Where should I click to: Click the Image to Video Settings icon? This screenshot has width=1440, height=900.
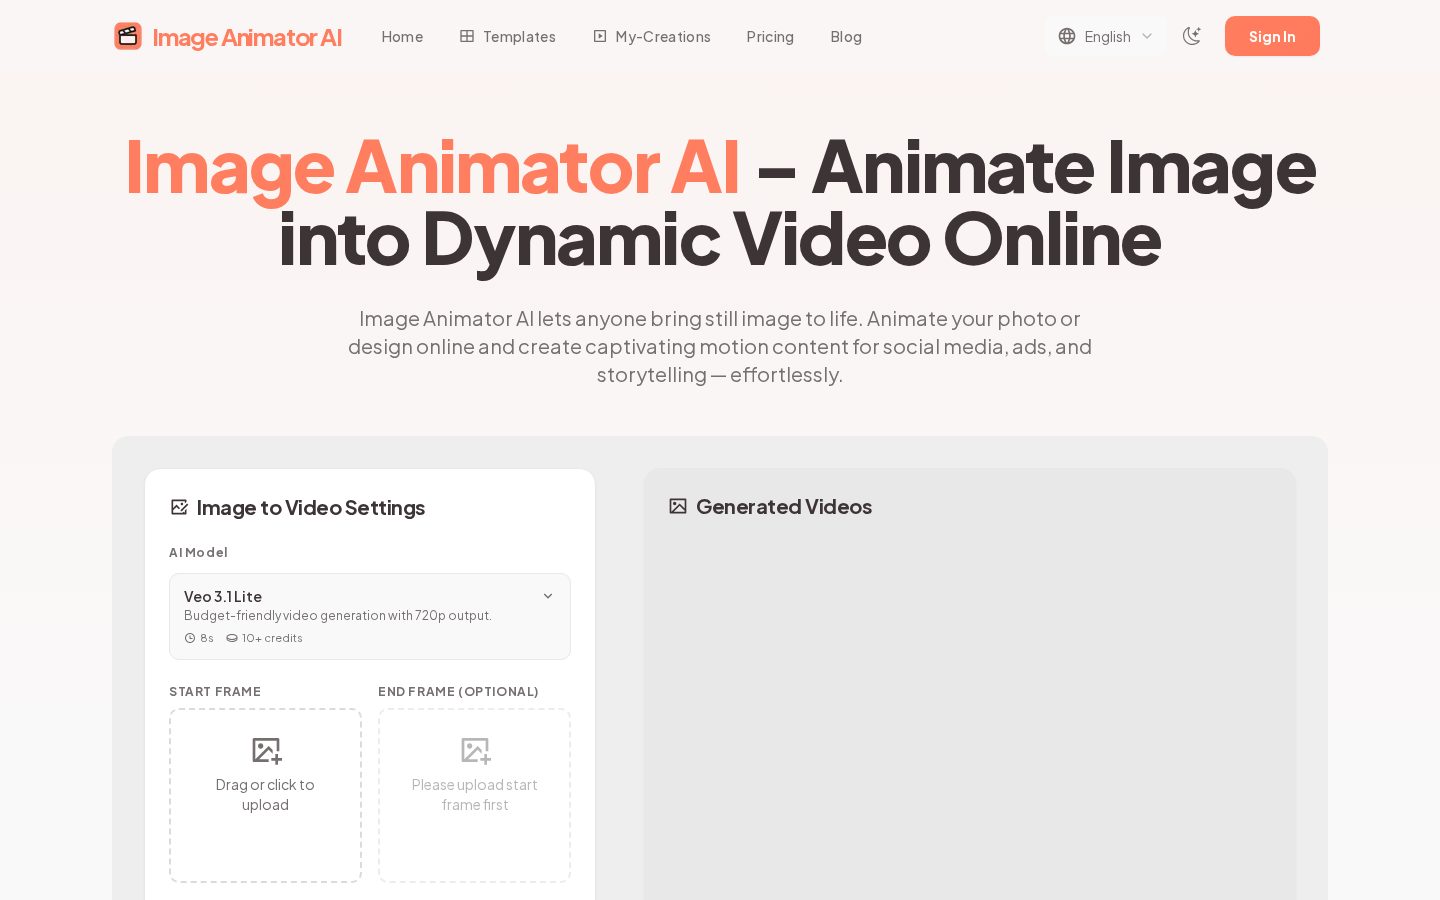(x=180, y=507)
